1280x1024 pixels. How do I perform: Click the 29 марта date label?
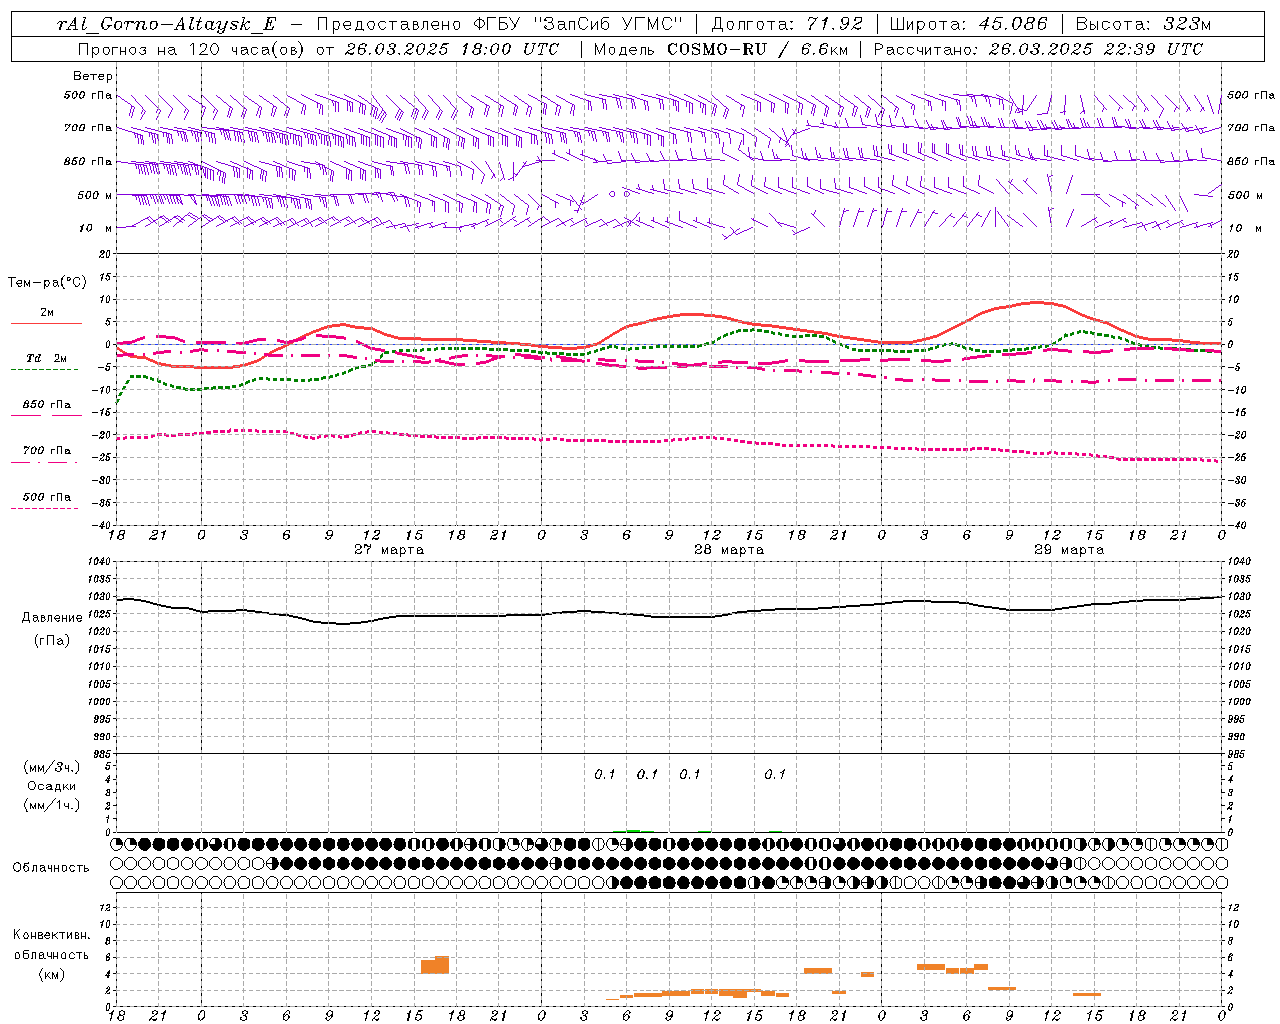[1069, 550]
